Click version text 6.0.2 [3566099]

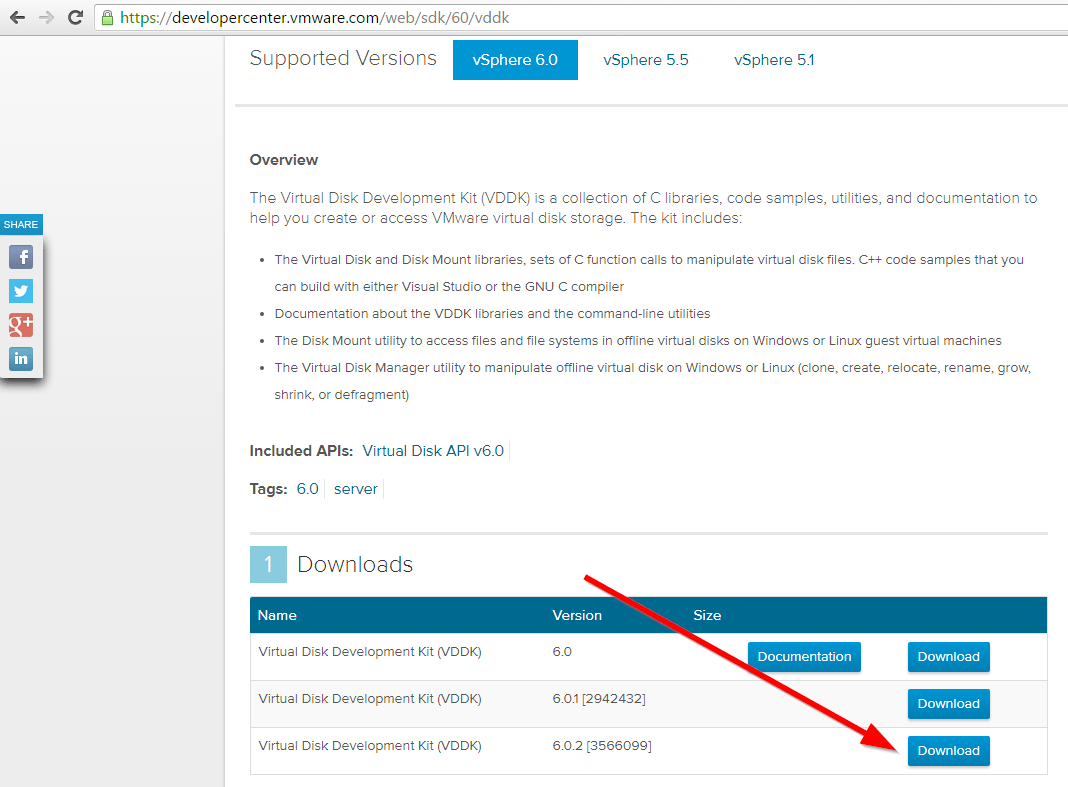(x=602, y=745)
